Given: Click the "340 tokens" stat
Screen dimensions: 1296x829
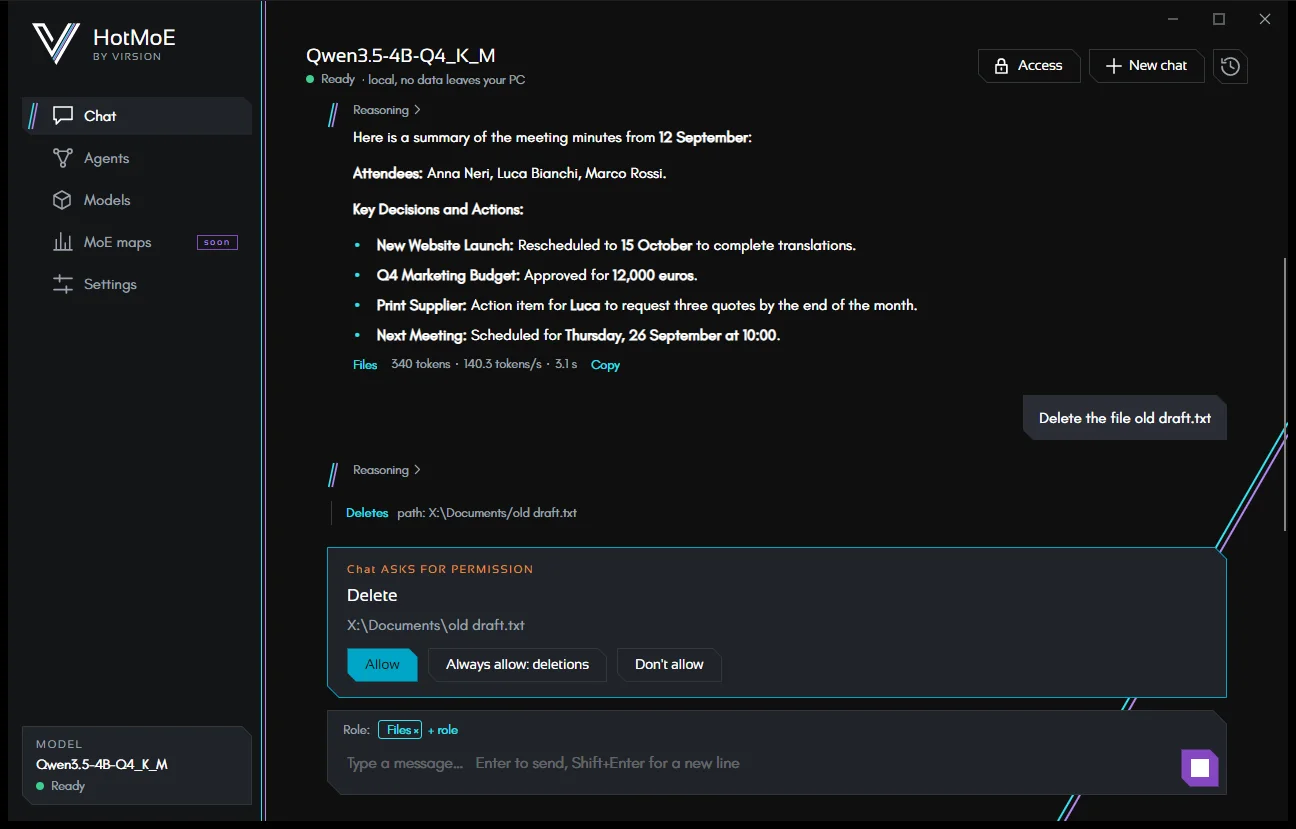Looking at the screenshot, I should (421, 365).
